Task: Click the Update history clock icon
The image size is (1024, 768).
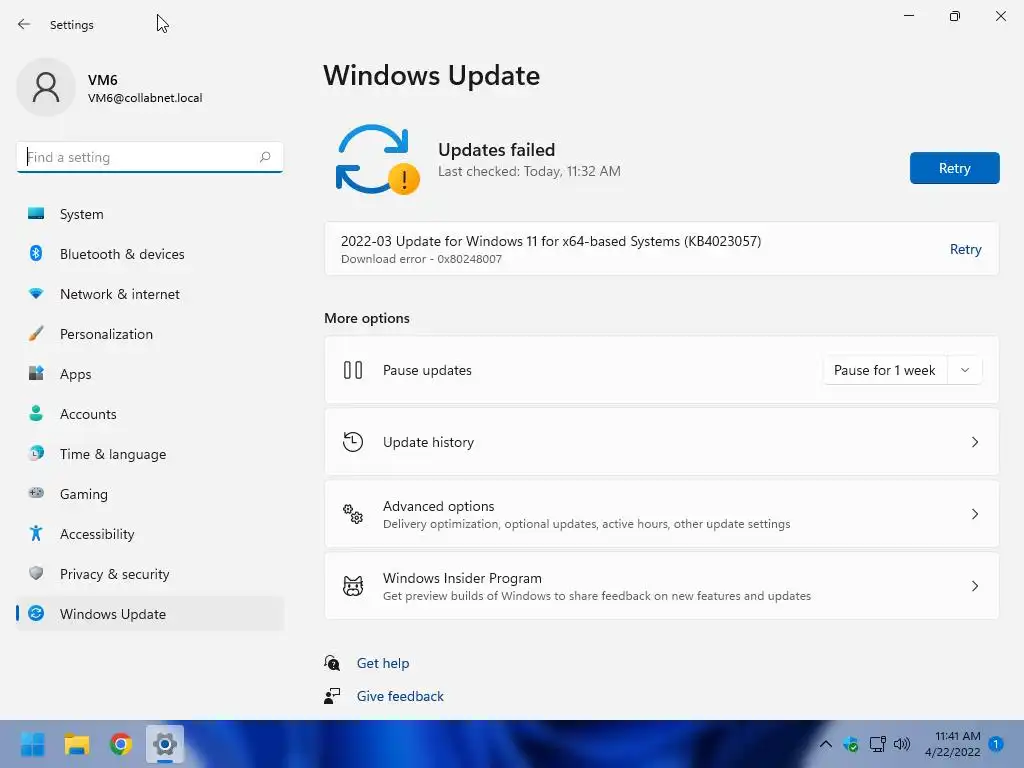Action: (x=353, y=442)
